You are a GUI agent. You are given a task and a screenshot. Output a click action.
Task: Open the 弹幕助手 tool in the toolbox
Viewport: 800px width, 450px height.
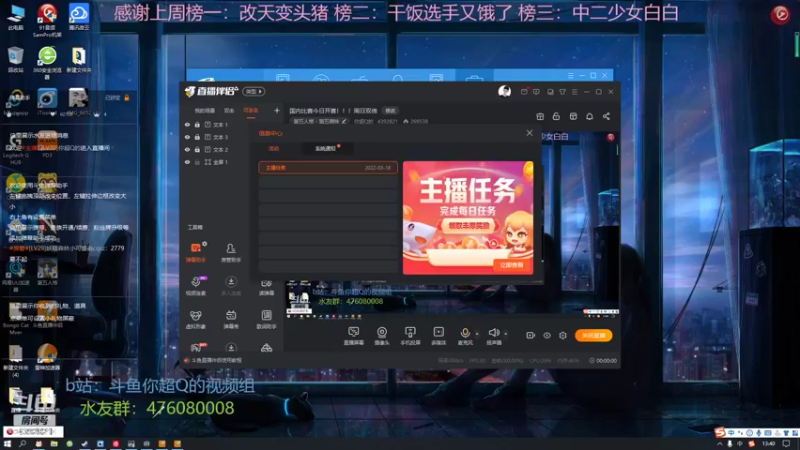[195, 252]
